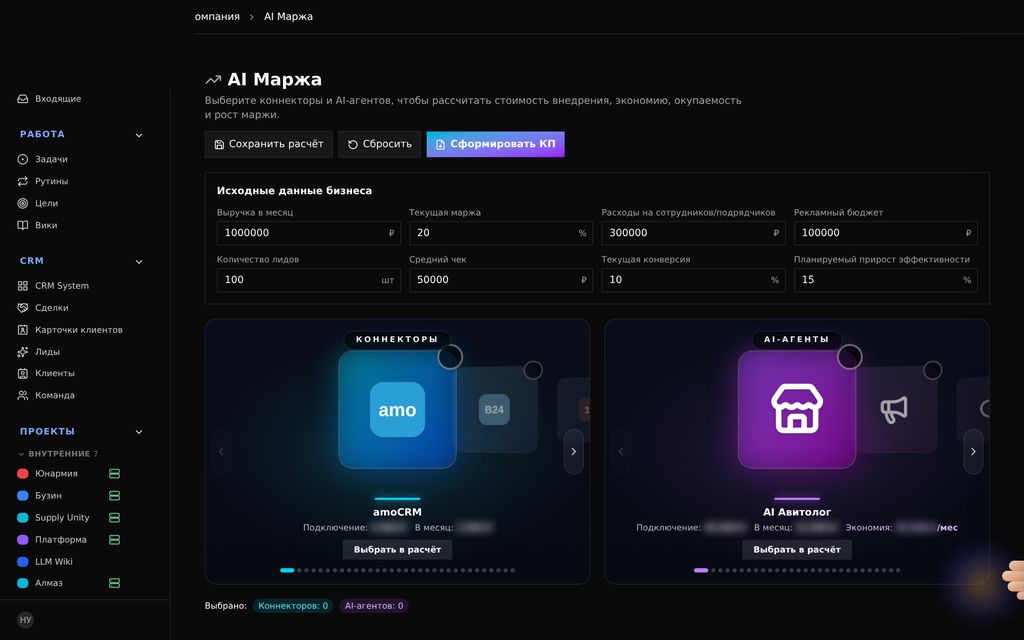The width and height of the screenshot is (1024, 640).
Task: Click the Сформировать КП button
Action: coord(496,144)
